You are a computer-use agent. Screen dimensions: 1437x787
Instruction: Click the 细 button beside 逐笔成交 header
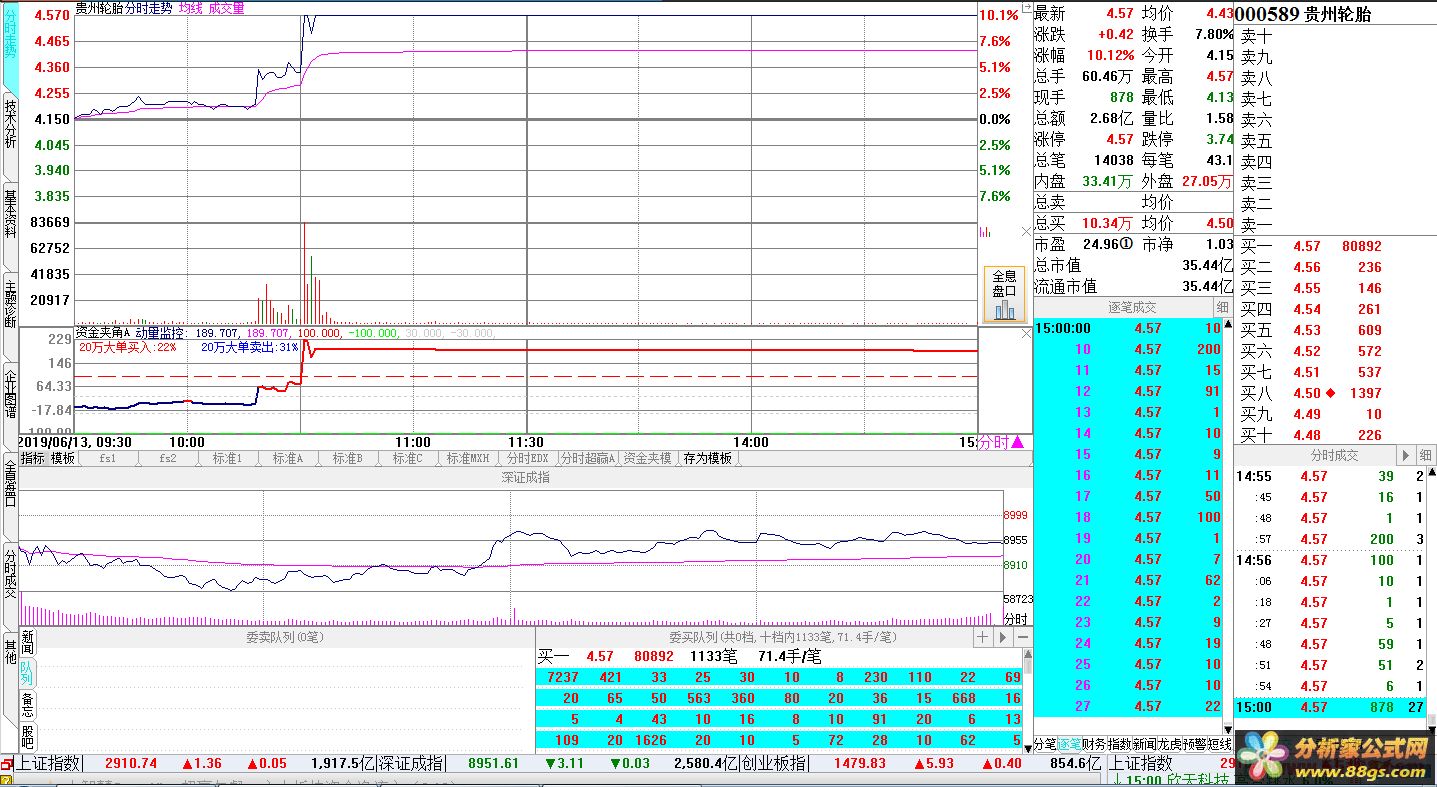1223,307
